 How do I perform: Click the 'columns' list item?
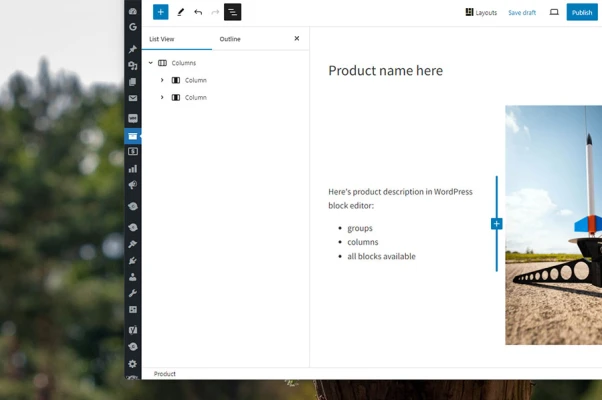point(363,242)
